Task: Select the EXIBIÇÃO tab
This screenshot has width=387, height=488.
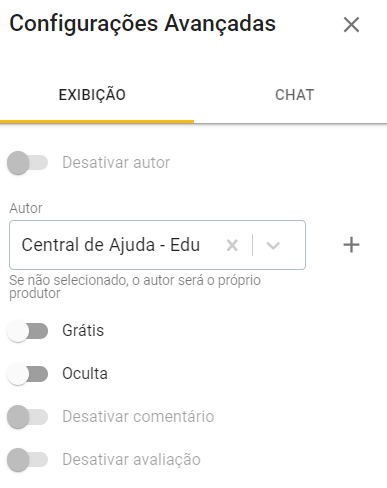Action: pyautogui.click(x=92, y=95)
